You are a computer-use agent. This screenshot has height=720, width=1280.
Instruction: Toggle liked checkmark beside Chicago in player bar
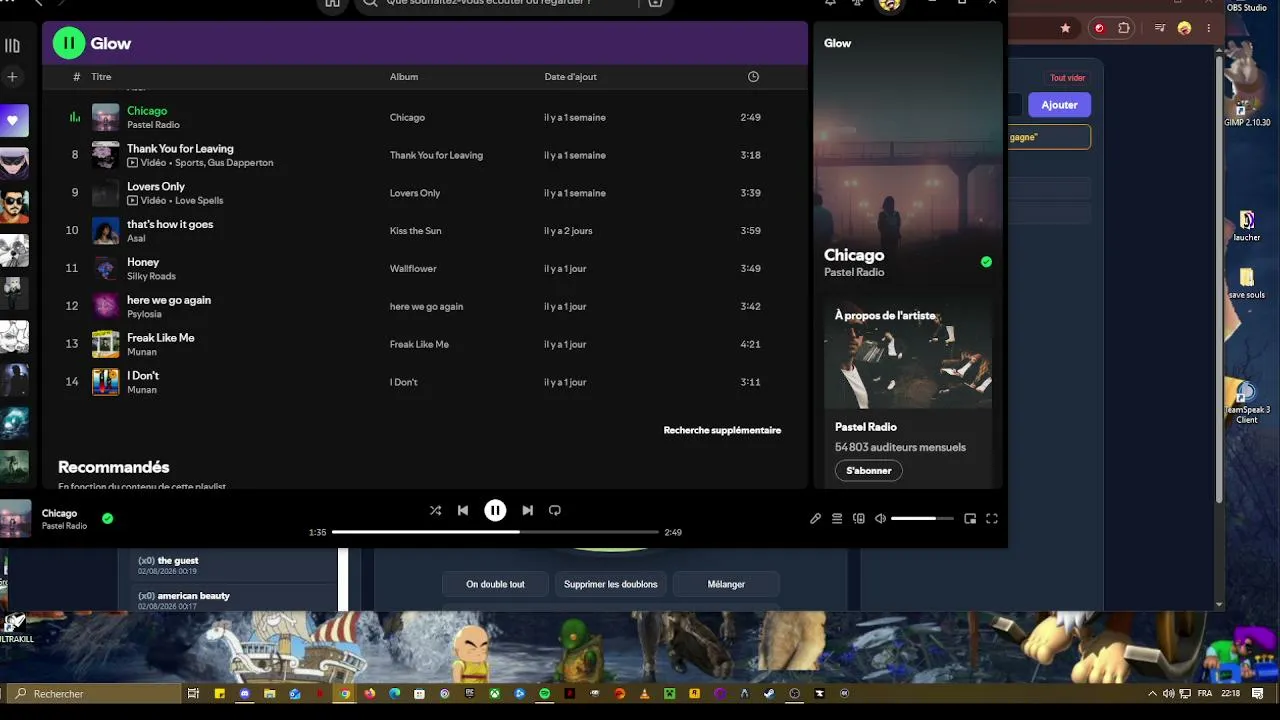point(107,518)
